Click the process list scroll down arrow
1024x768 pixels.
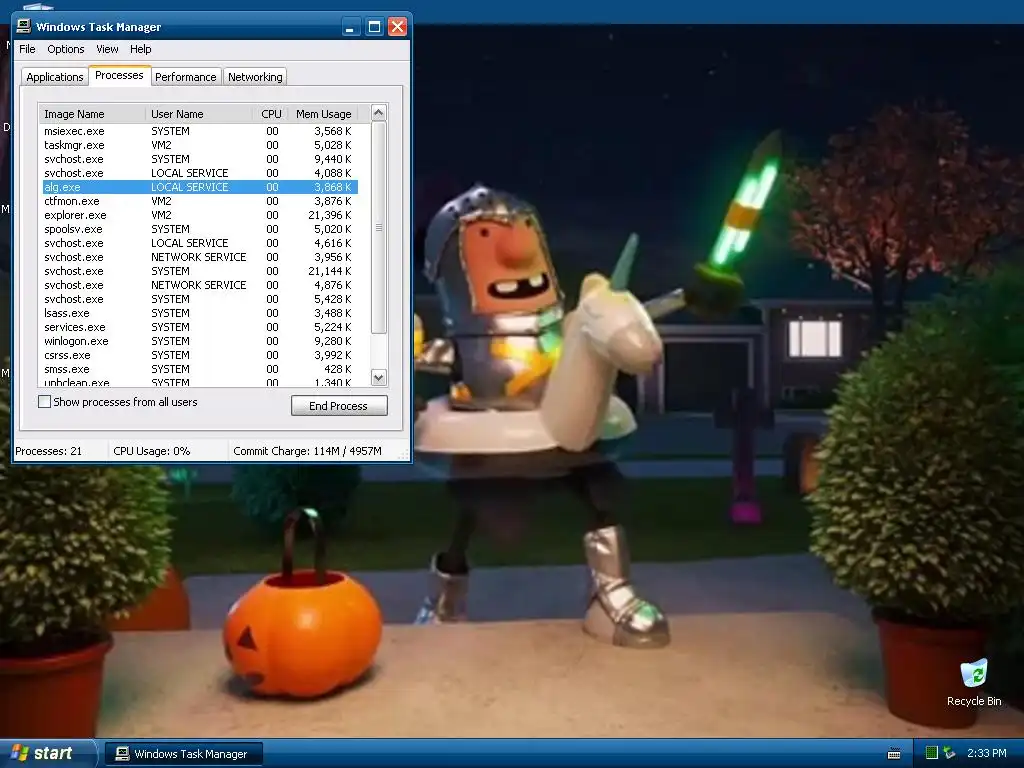pos(379,377)
